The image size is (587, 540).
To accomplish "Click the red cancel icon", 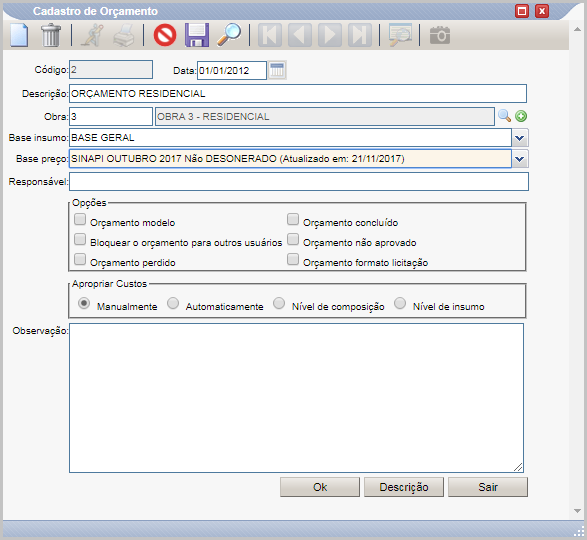I will [x=165, y=35].
